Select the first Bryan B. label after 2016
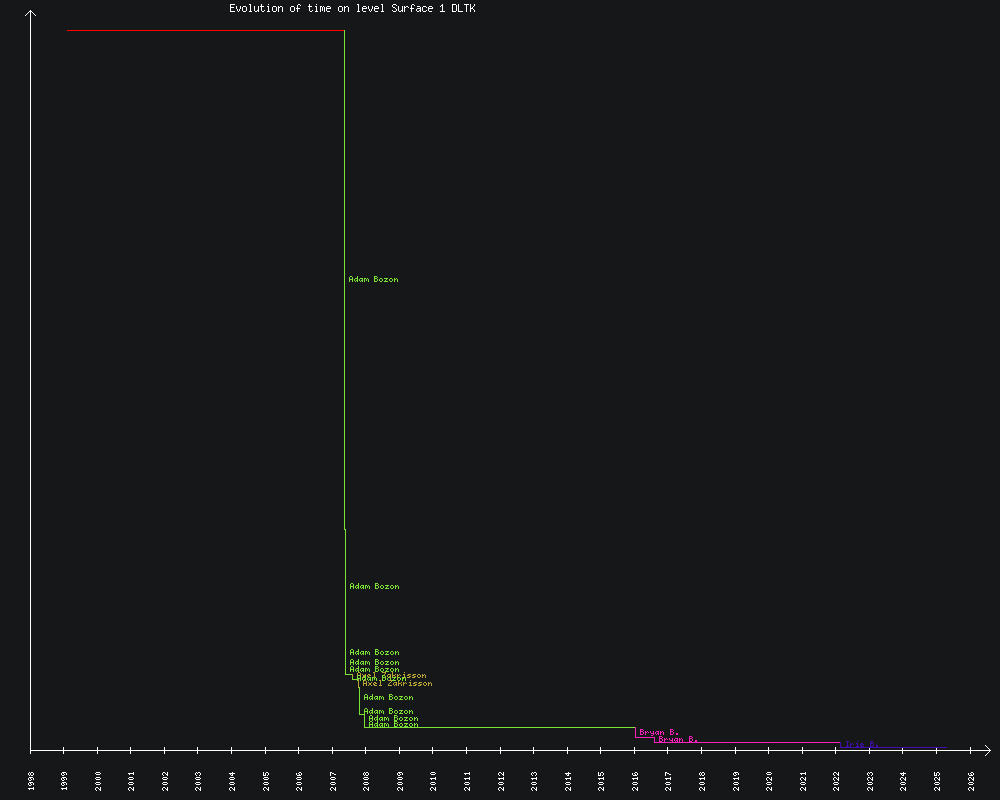Screen dimensions: 1000x800 [659, 733]
